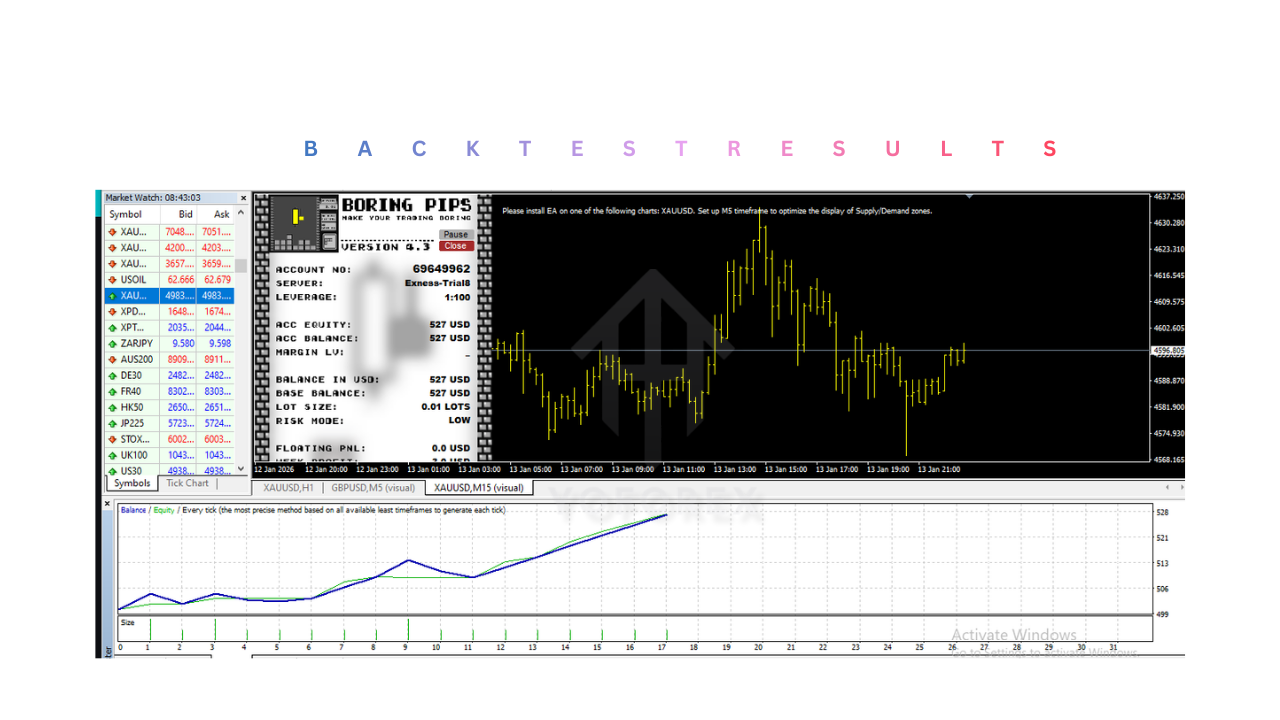Click the down arrow icon beside ZARJPY
The width and height of the screenshot is (1280, 720).
pos(110,343)
